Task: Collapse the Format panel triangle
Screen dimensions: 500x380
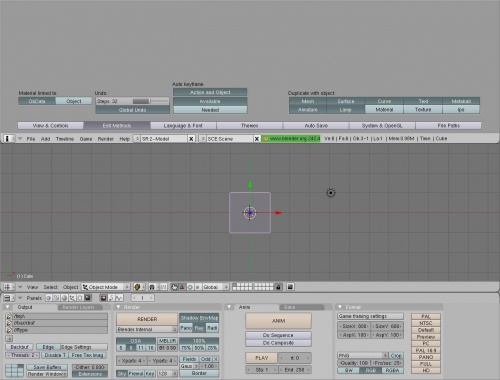Action: tap(340, 307)
